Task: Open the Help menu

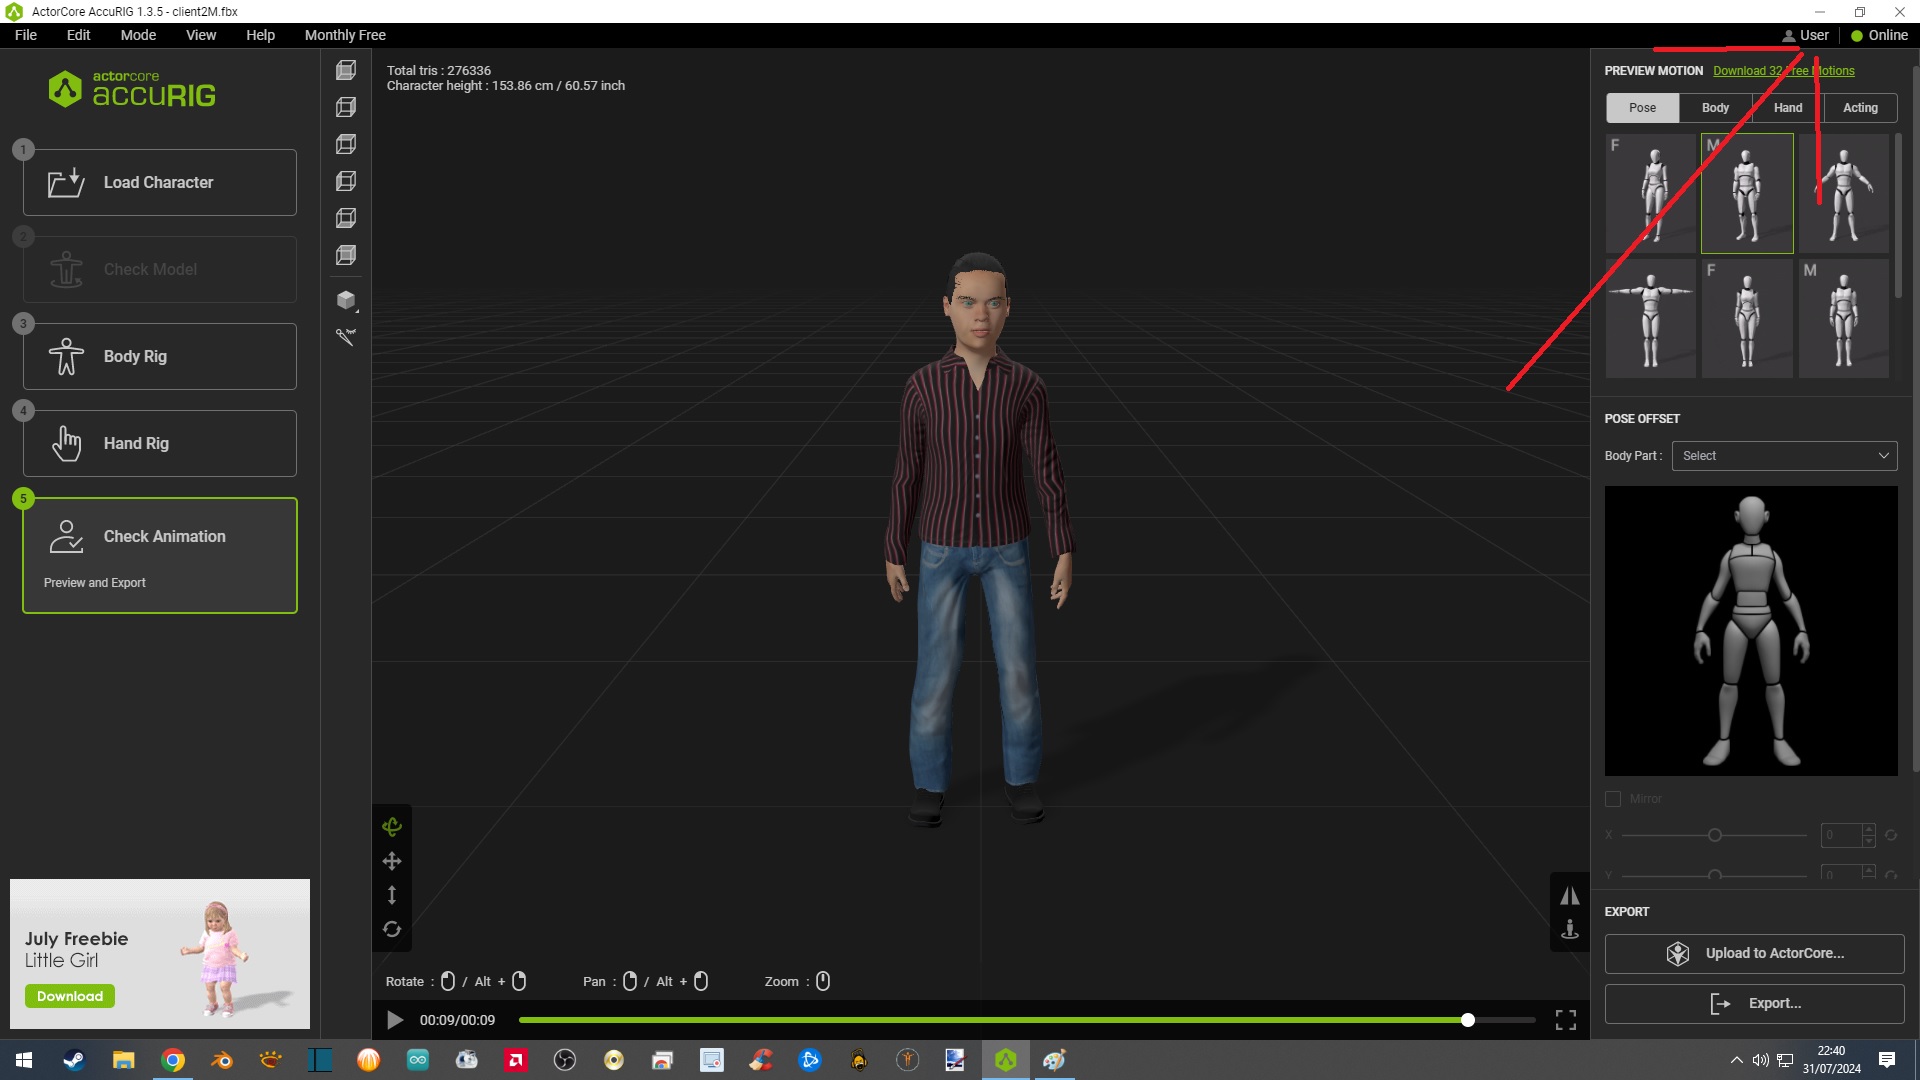Action: (260, 35)
